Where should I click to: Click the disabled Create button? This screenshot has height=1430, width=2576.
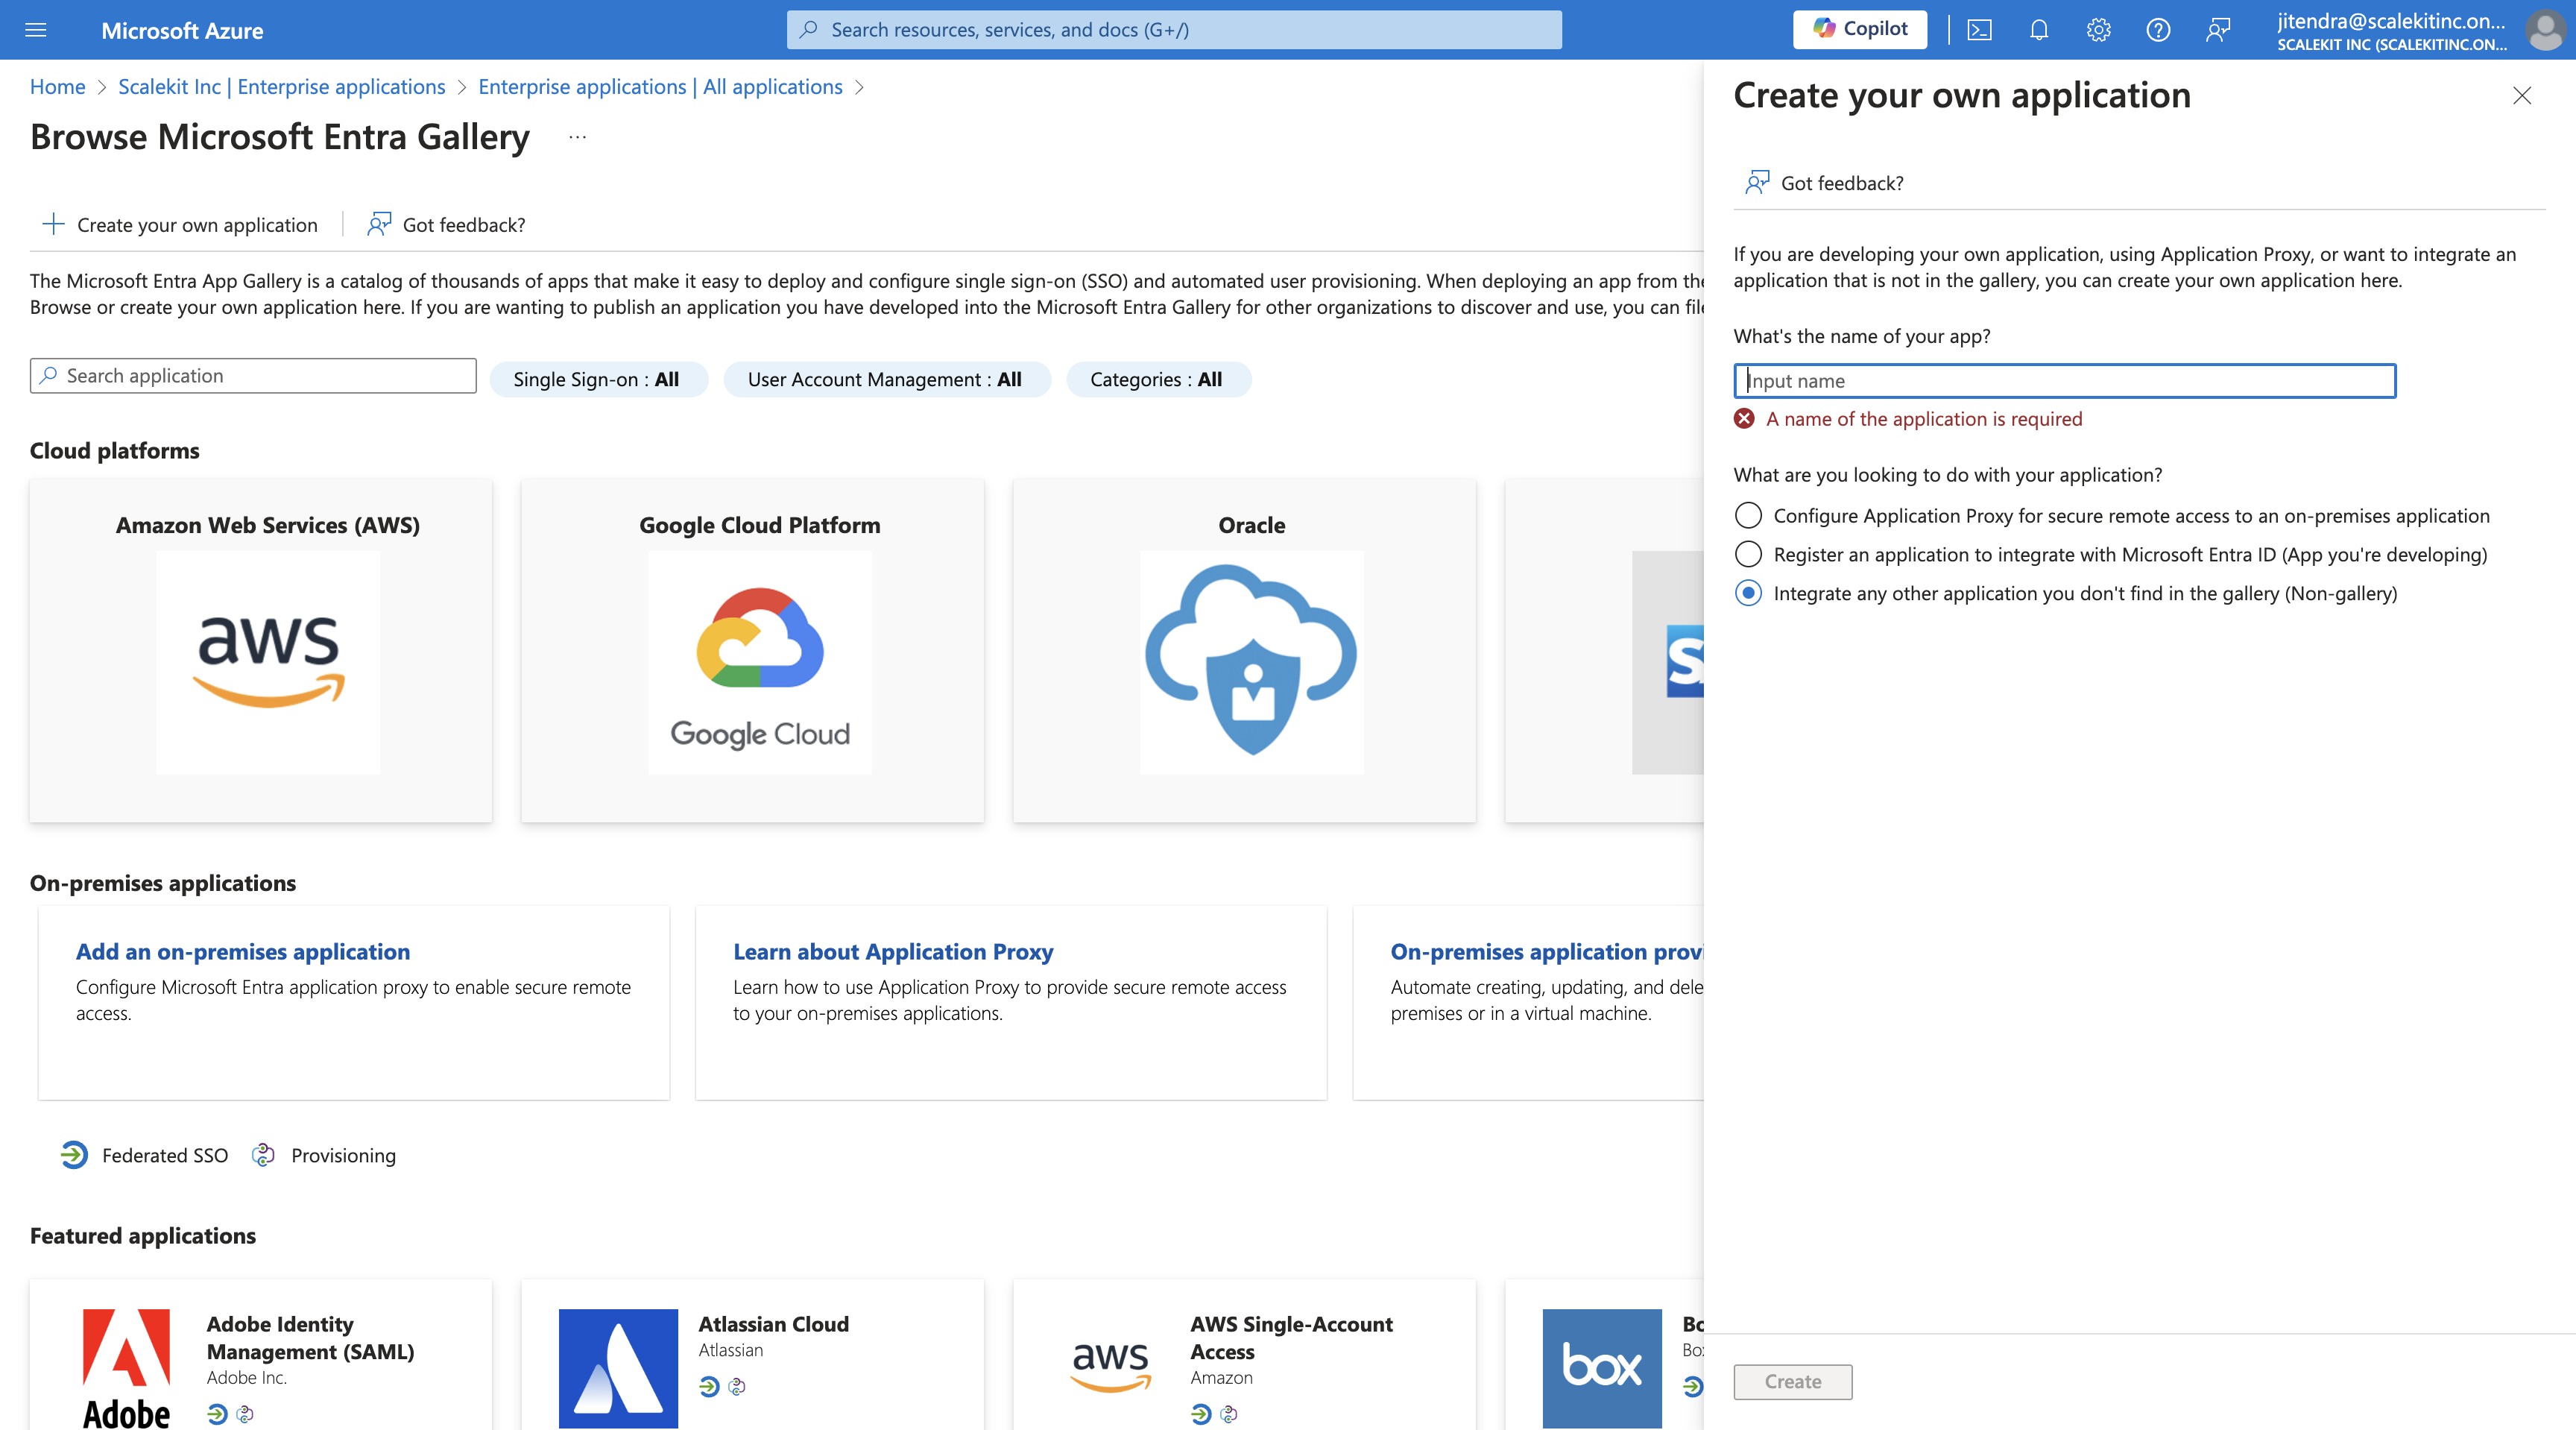pyautogui.click(x=1793, y=1381)
